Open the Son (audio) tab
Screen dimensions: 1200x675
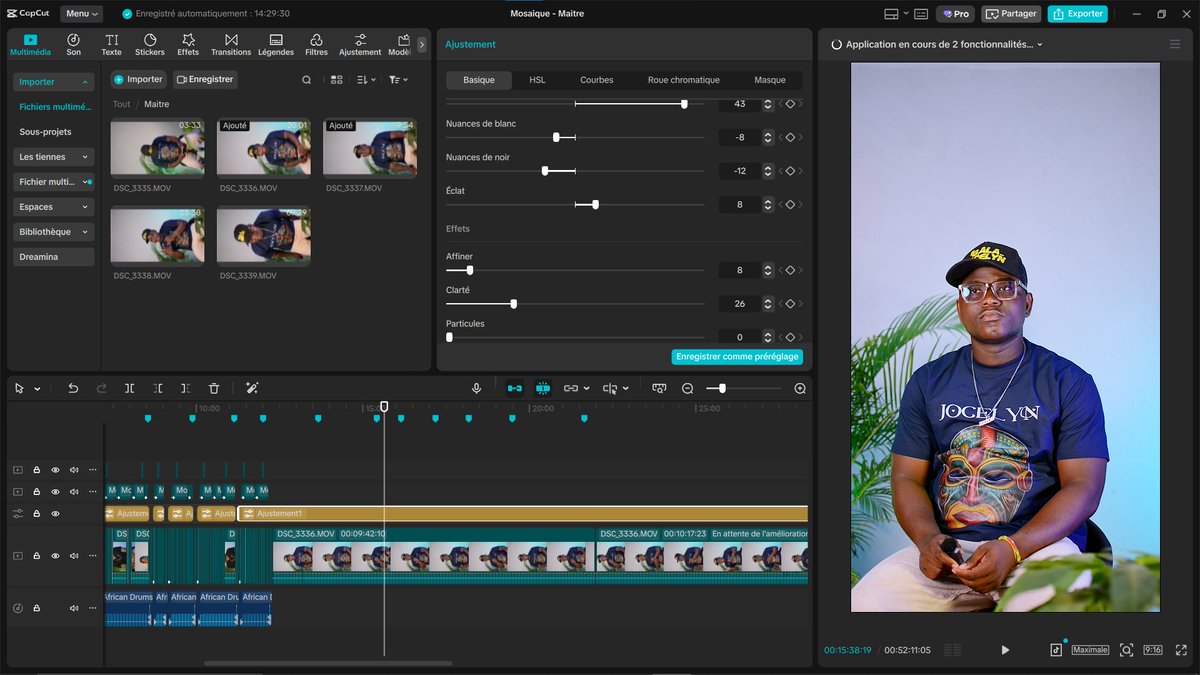pos(73,44)
